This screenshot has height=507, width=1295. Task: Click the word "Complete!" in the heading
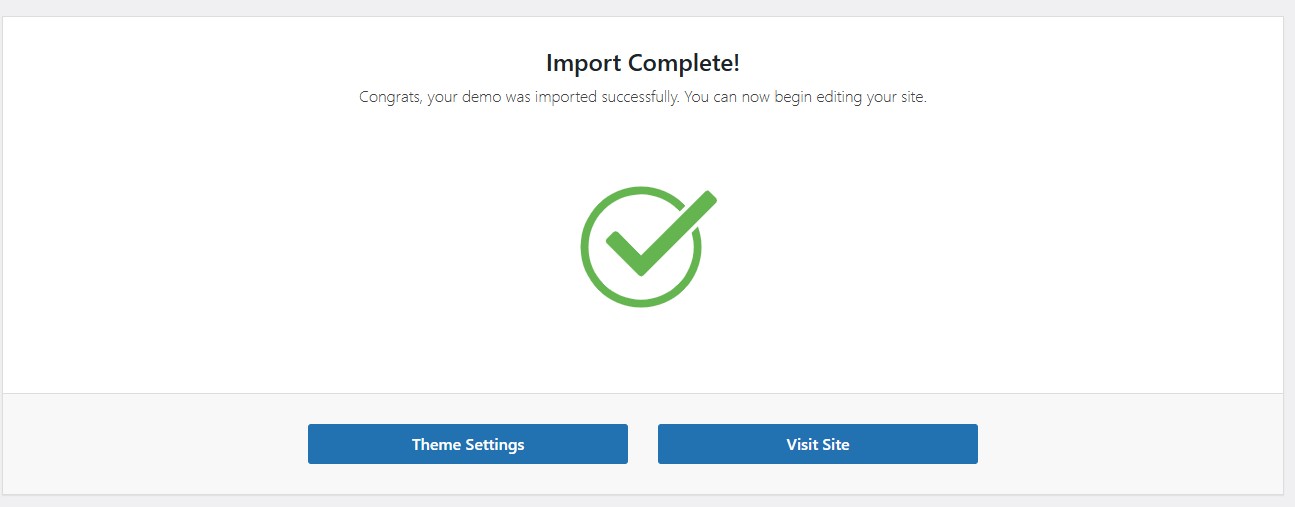[x=683, y=63]
